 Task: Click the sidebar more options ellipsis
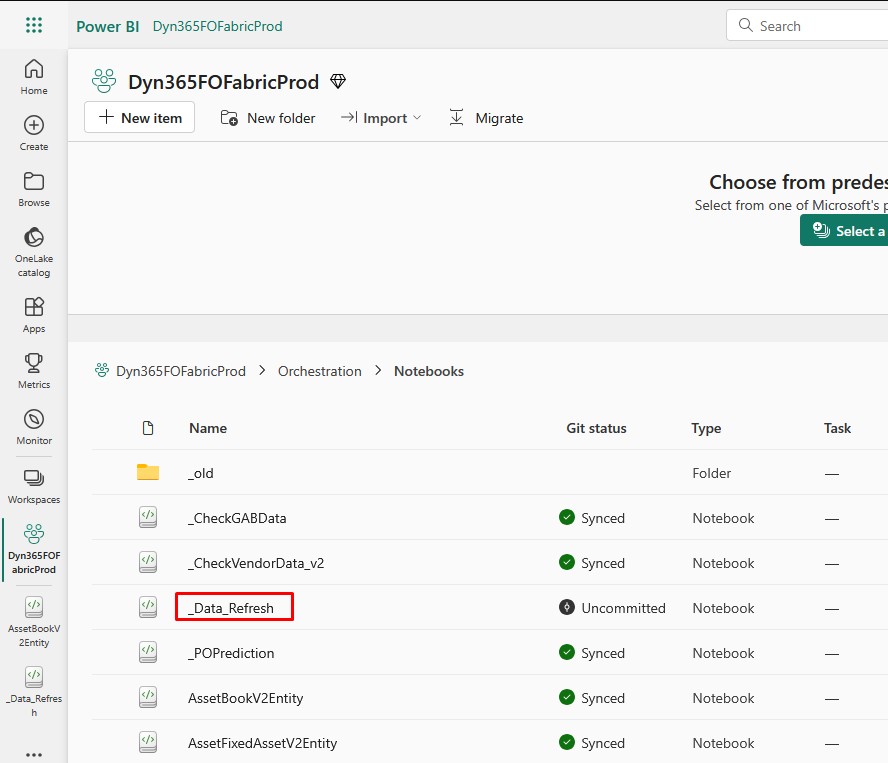click(x=34, y=755)
